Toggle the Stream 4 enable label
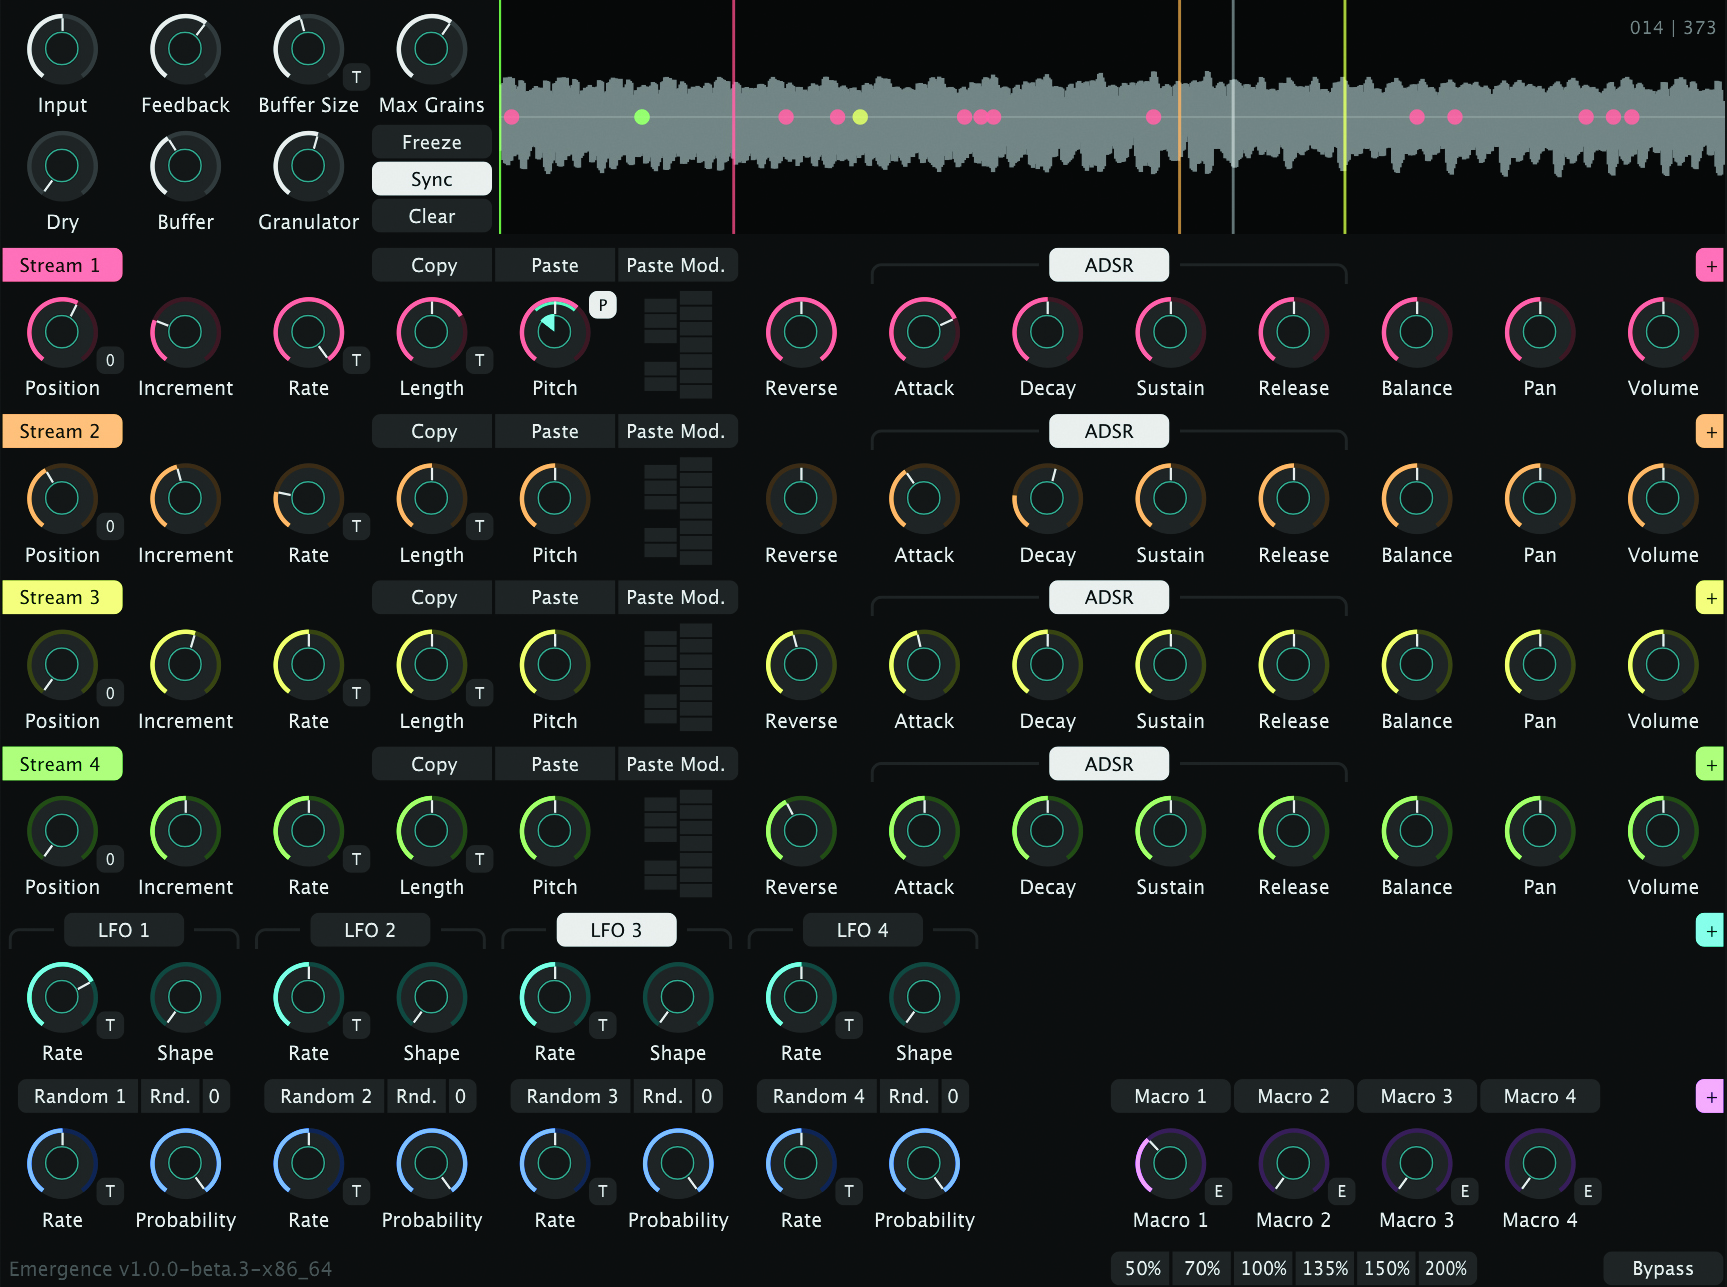 tap(61, 764)
